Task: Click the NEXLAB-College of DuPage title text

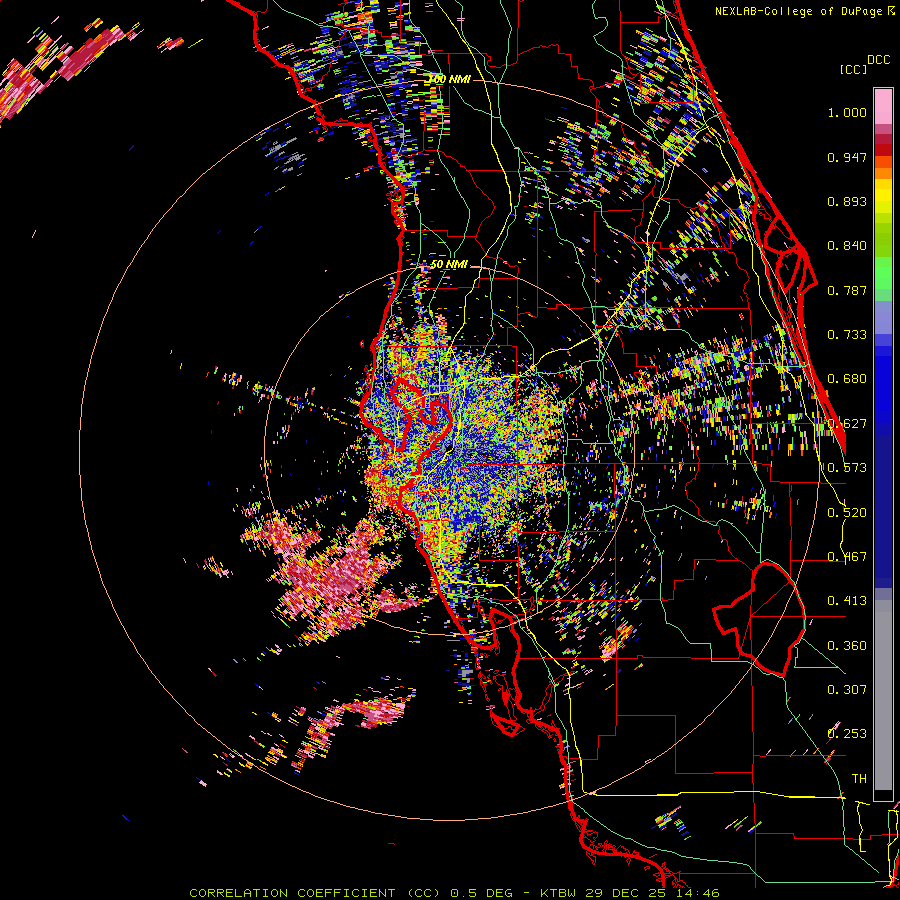Action: pos(800,11)
